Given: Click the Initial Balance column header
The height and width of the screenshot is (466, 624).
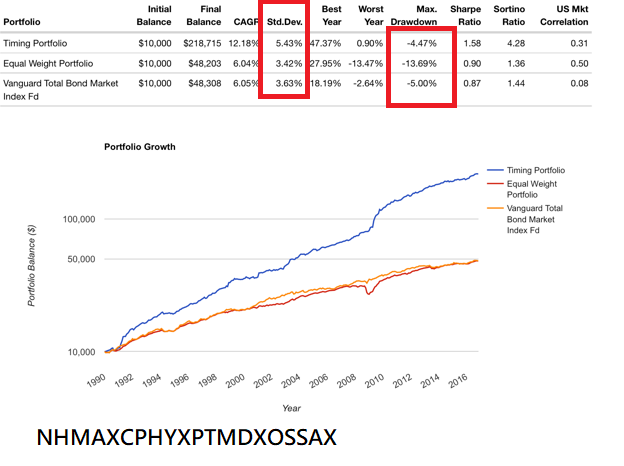Looking at the screenshot, I should click(x=154, y=16).
